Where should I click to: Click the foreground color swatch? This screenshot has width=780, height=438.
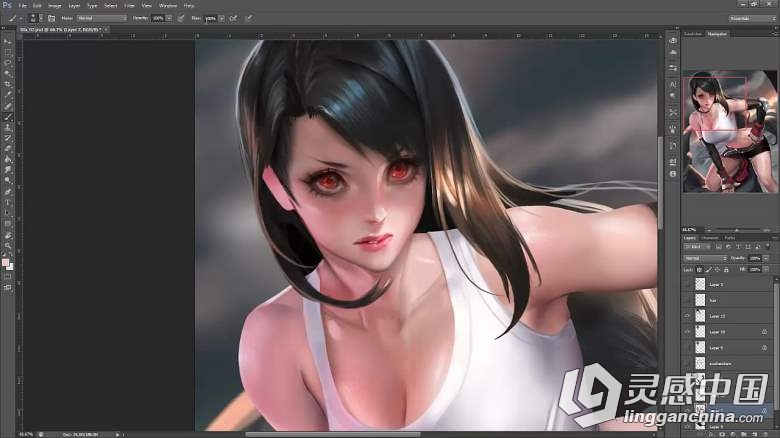coord(5,263)
